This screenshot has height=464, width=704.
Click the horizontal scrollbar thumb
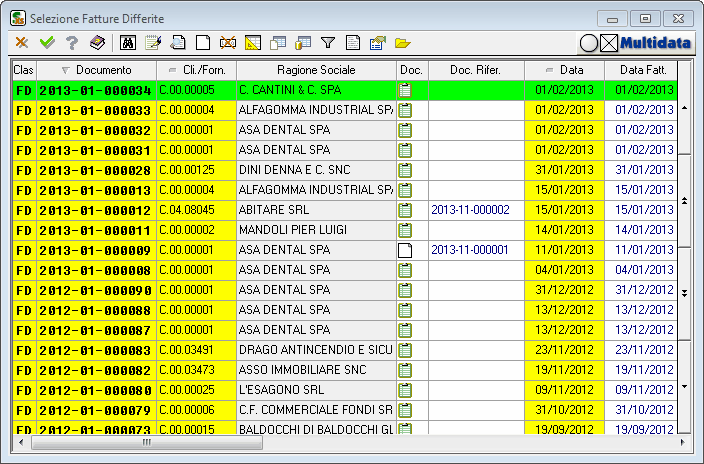coord(147,442)
